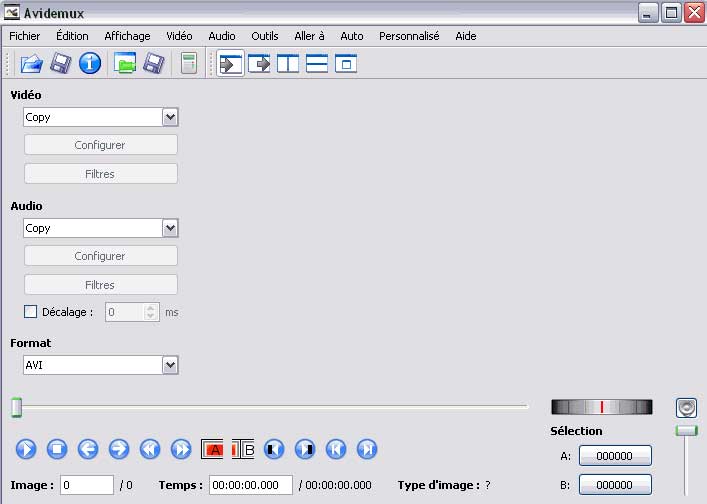Click the Play button
The height and width of the screenshot is (504, 707).
click(x=26, y=449)
